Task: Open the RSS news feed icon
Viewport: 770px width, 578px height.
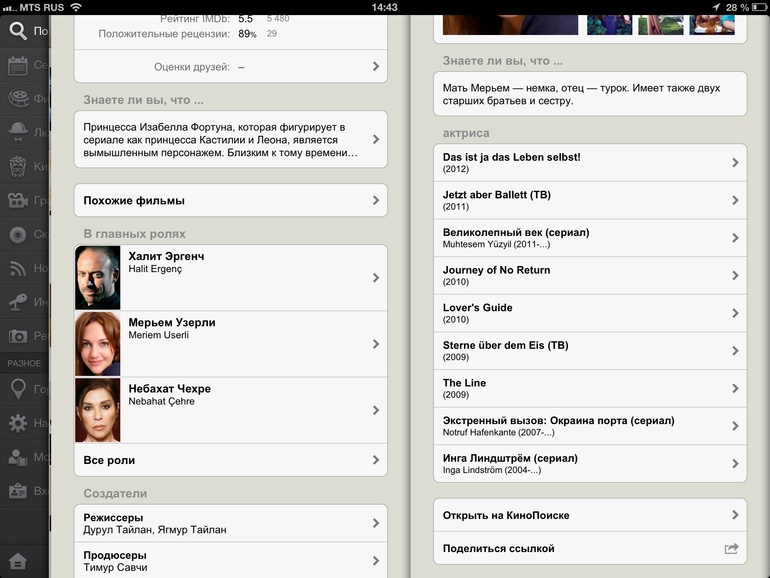Action: pyautogui.click(x=17, y=268)
